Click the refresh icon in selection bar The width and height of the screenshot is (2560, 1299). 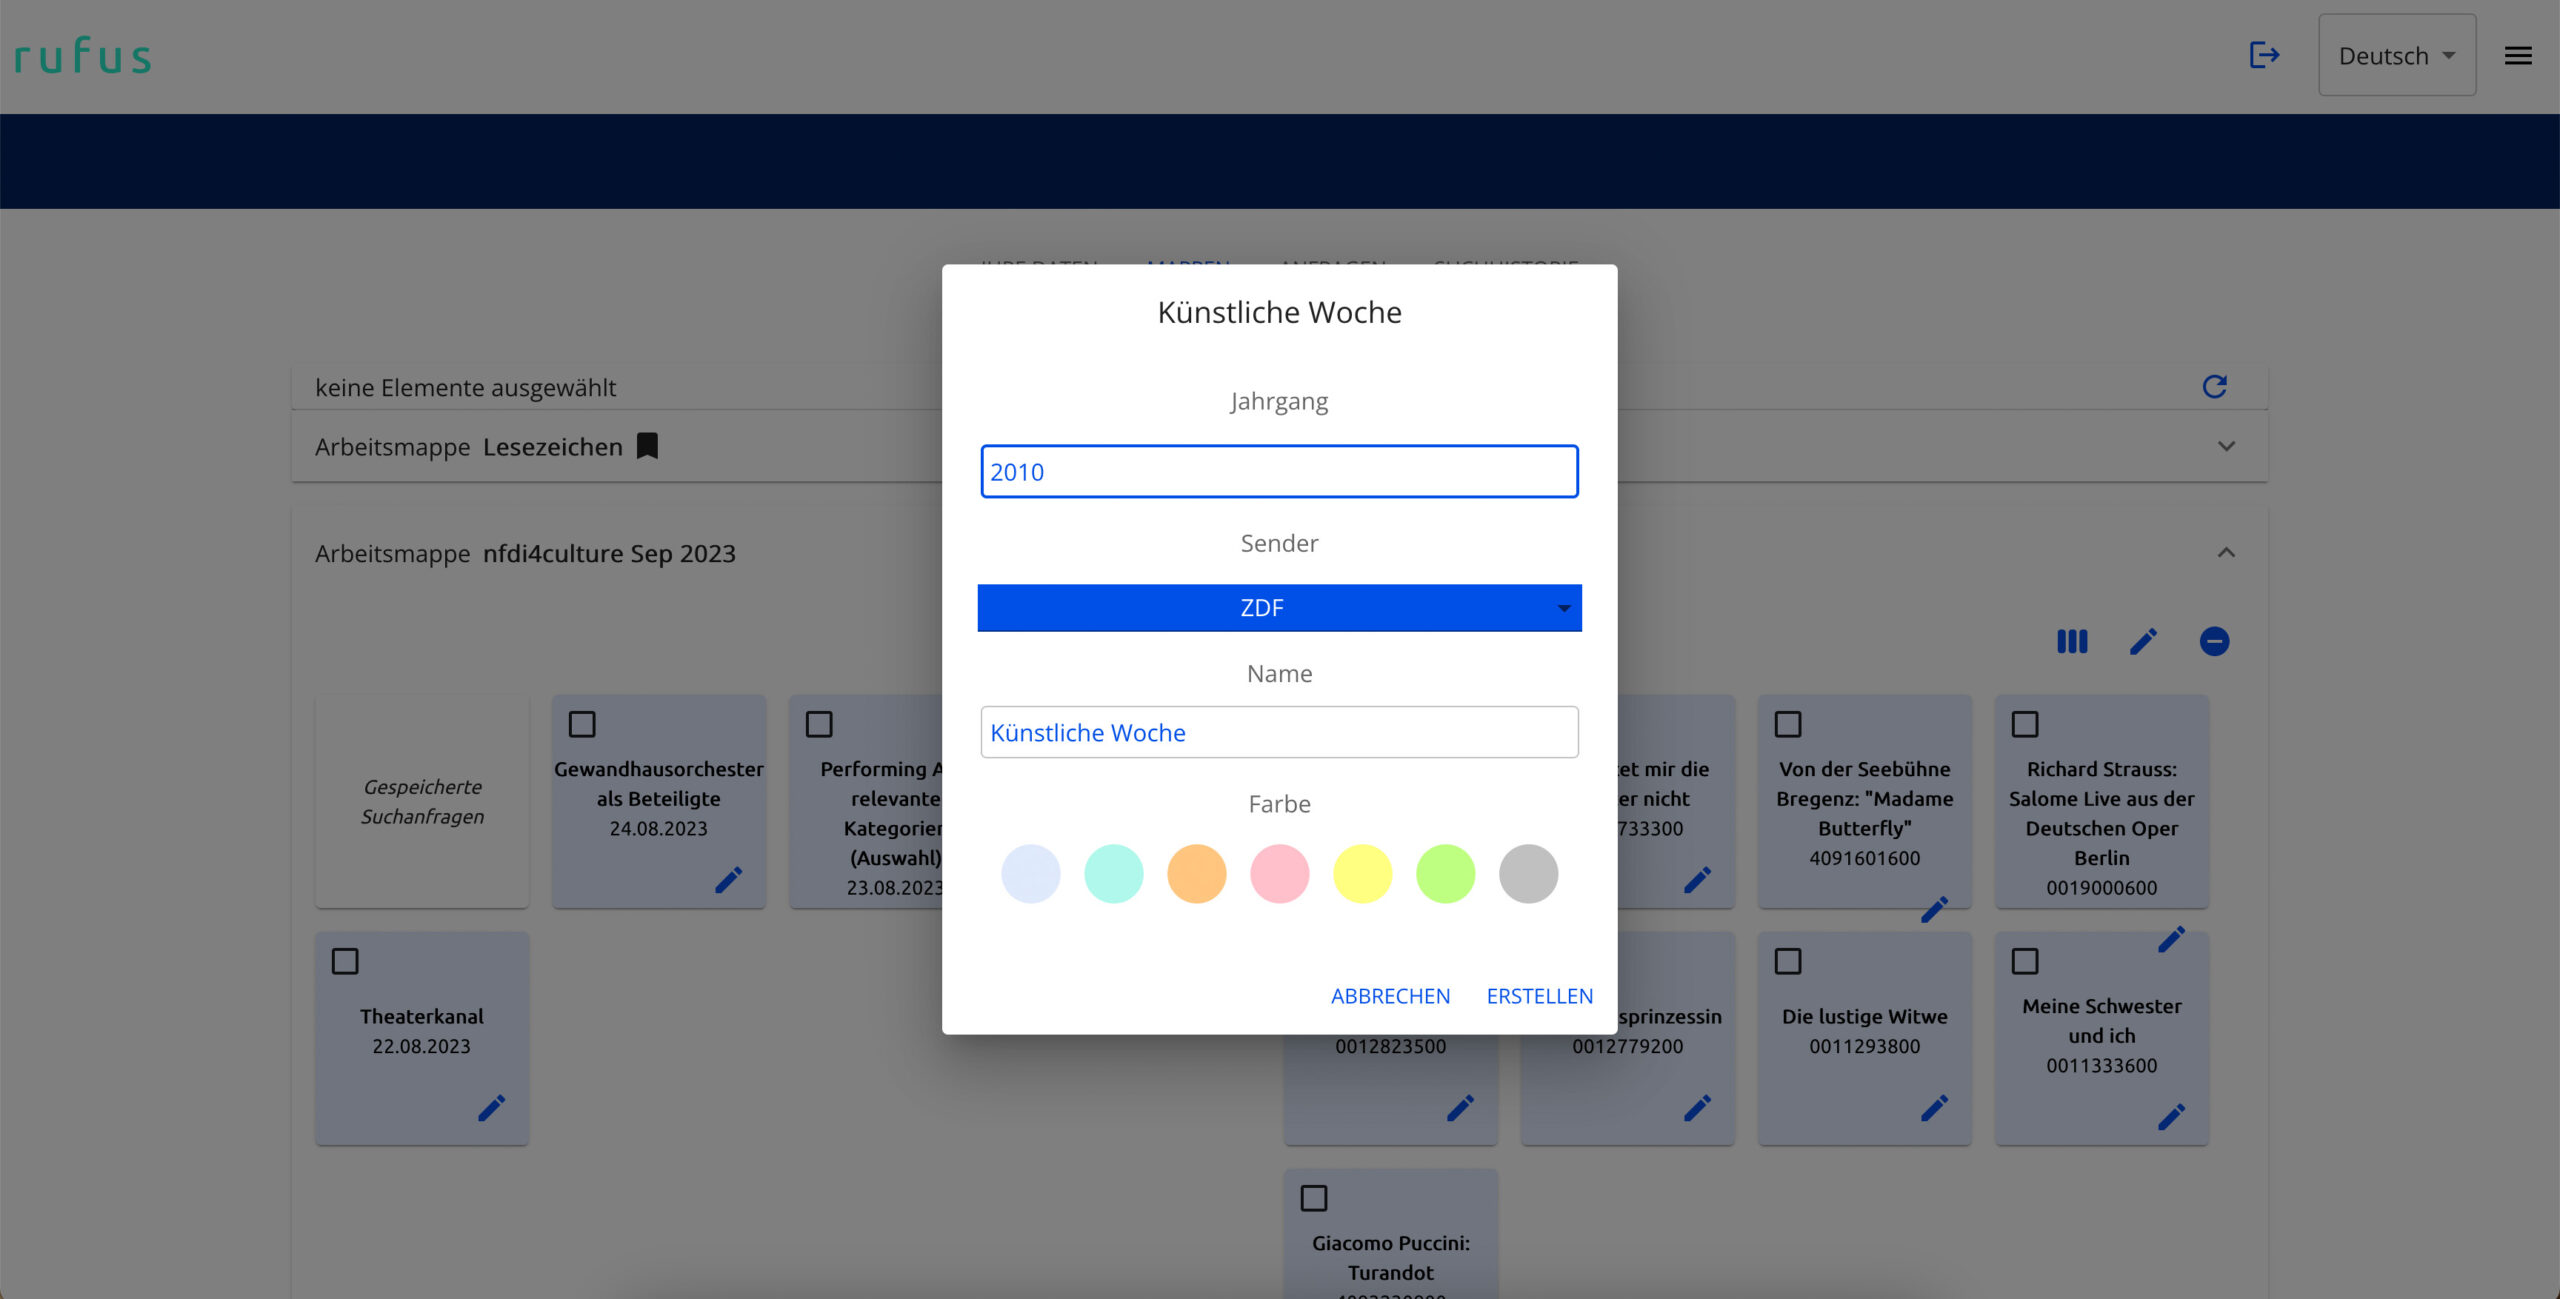[x=2214, y=387]
